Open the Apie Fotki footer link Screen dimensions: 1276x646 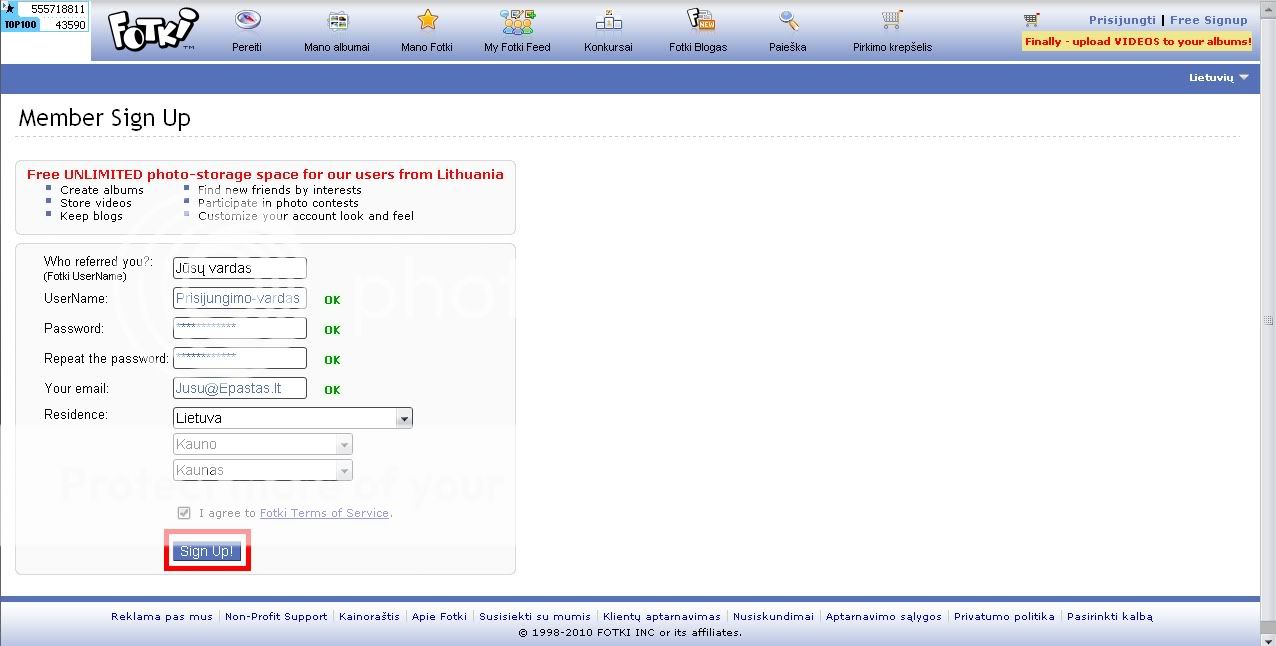(x=439, y=617)
